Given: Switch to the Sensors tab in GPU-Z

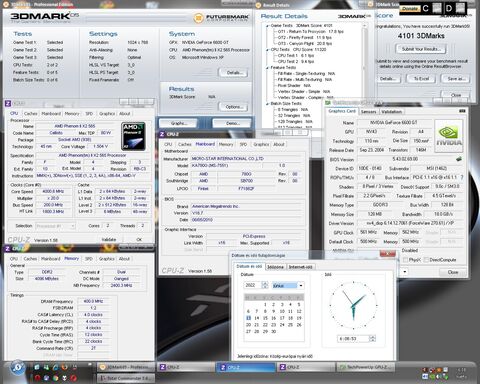Looking at the screenshot, I should [368, 112].
